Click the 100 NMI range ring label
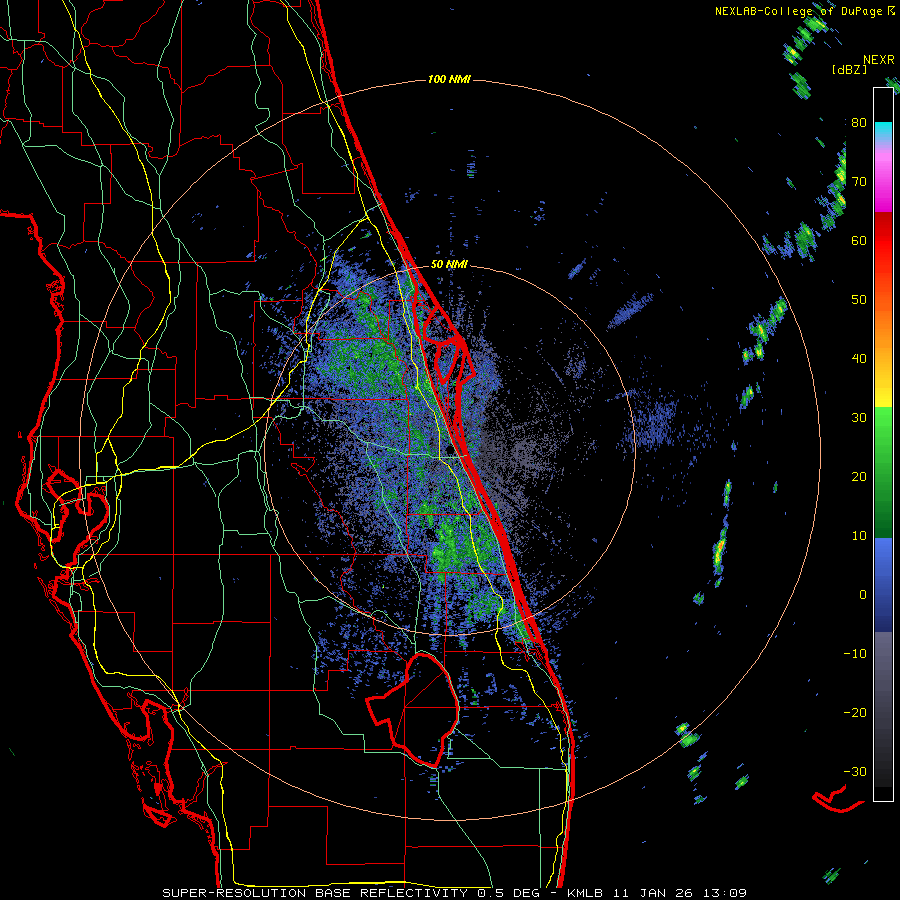 pyautogui.click(x=449, y=79)
